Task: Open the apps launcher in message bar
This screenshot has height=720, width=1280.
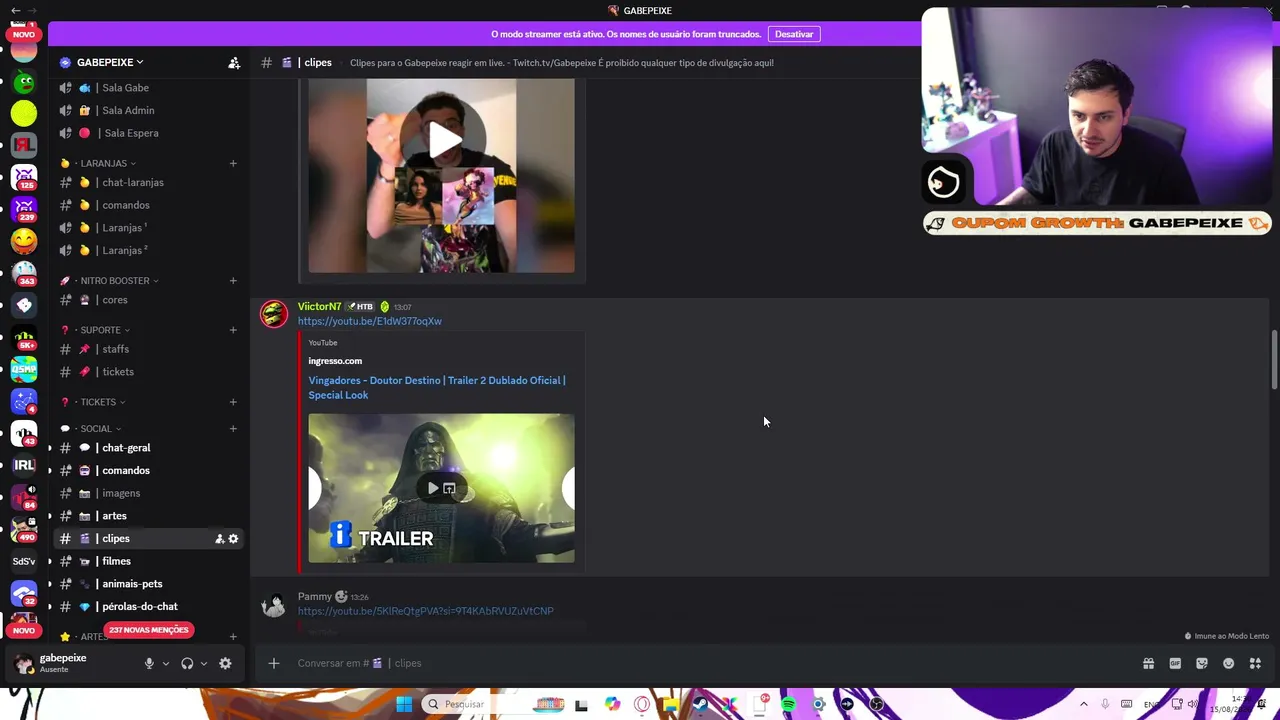Action: [x=1255, y=663]
